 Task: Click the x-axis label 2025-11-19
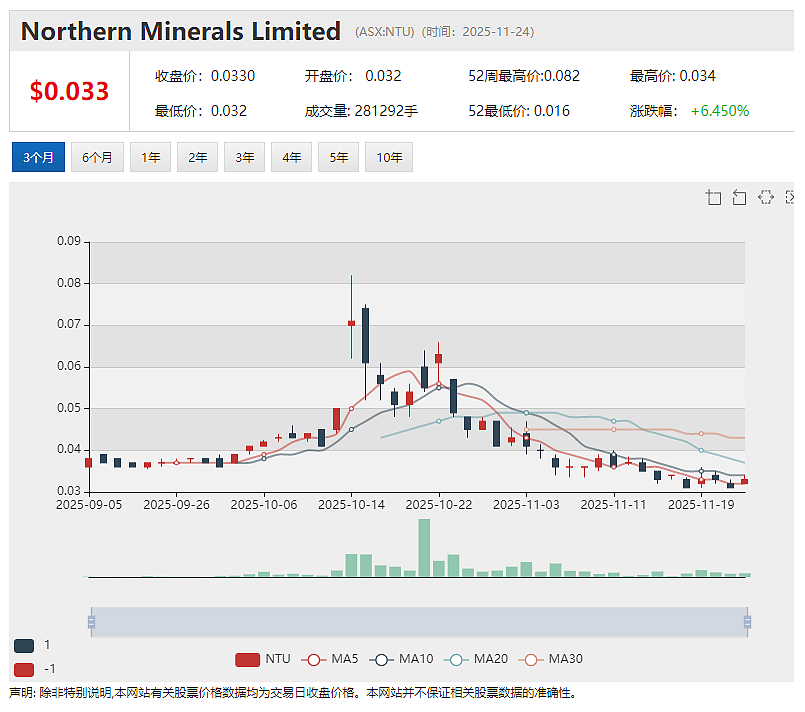[x=701, y=505]
